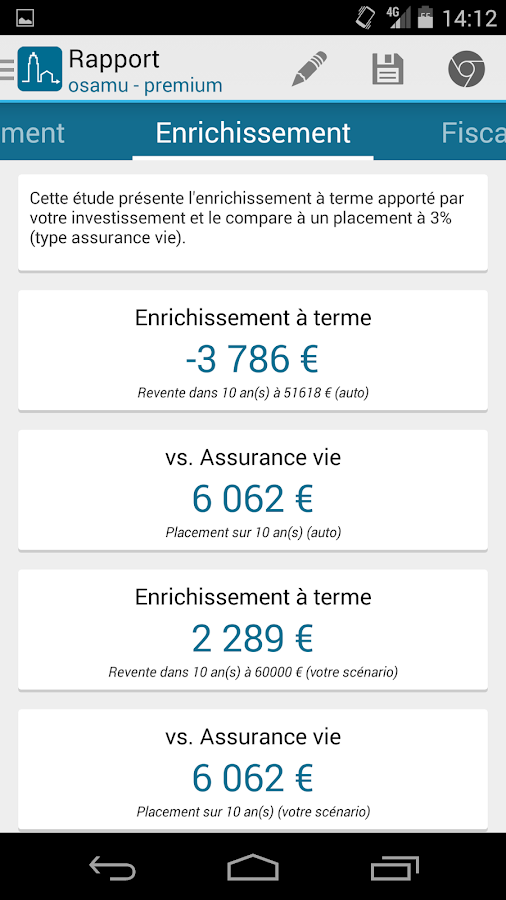Select the partially visible left tab ending in 'ment'
This screenshot has width=506, height=900.
pyautogui.click(x=32, y=133)
